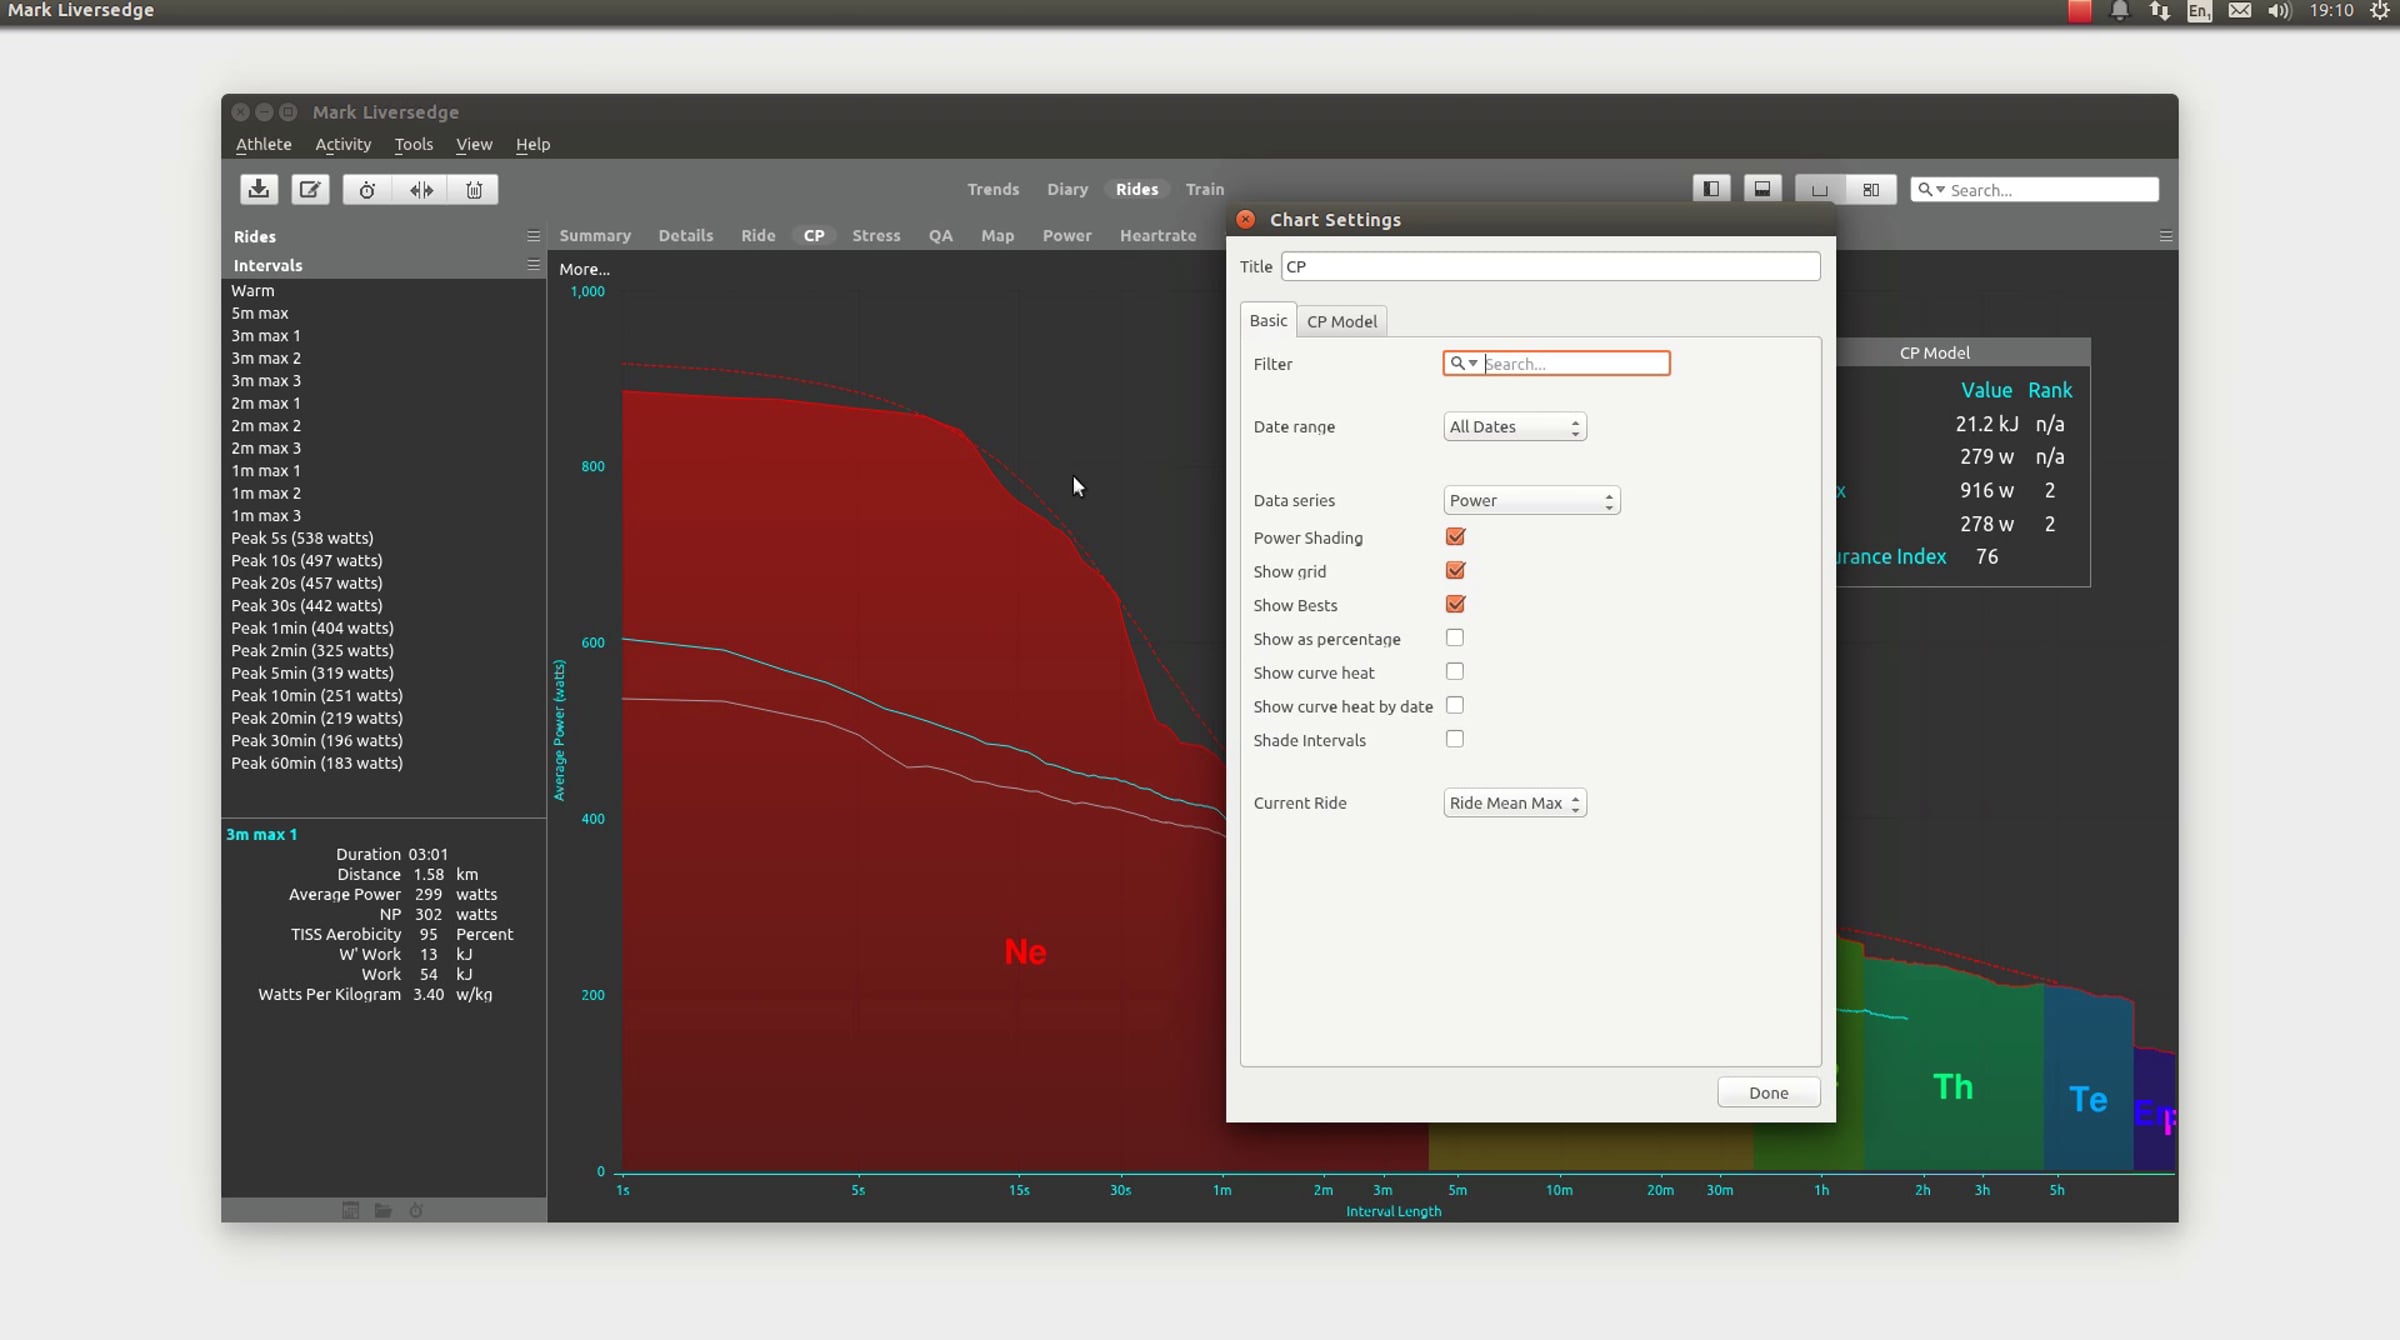Open the notification bell in system tray
The height and width of the screenshot is (1340, 2400).
coord(2119,11)
